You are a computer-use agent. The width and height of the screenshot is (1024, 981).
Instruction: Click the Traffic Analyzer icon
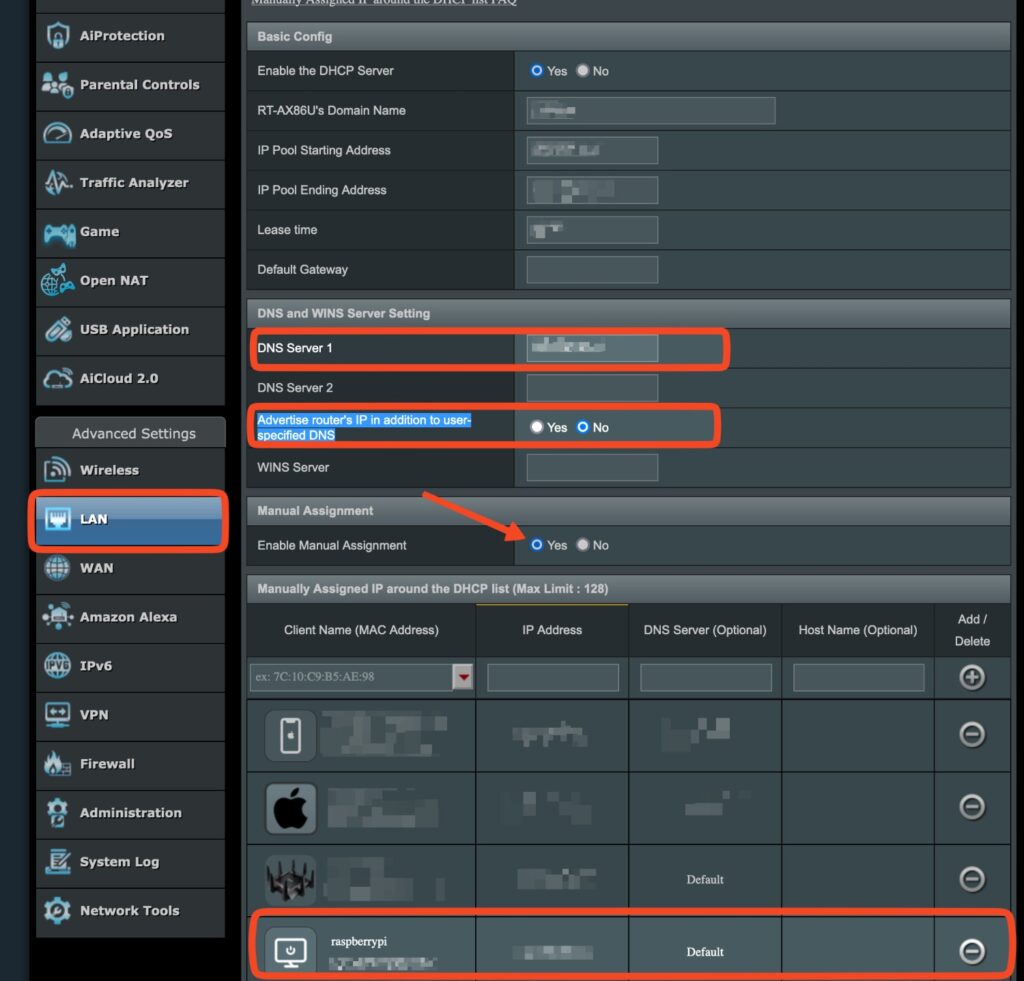[x=57, y=183]
